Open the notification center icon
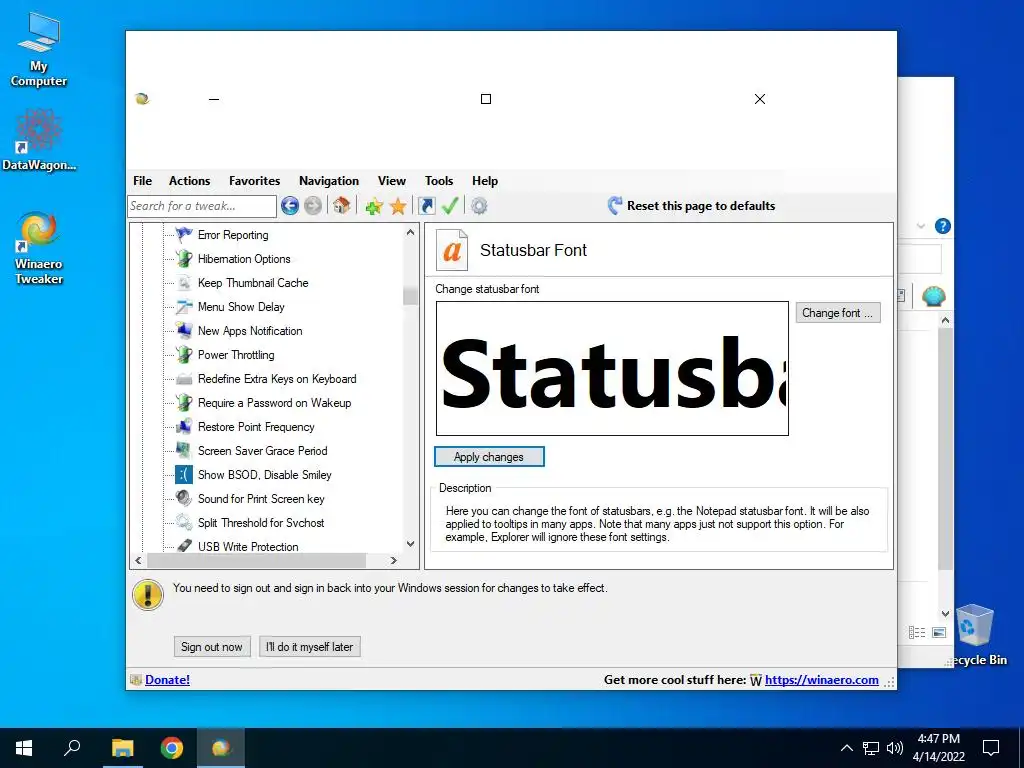 (991, 748)
